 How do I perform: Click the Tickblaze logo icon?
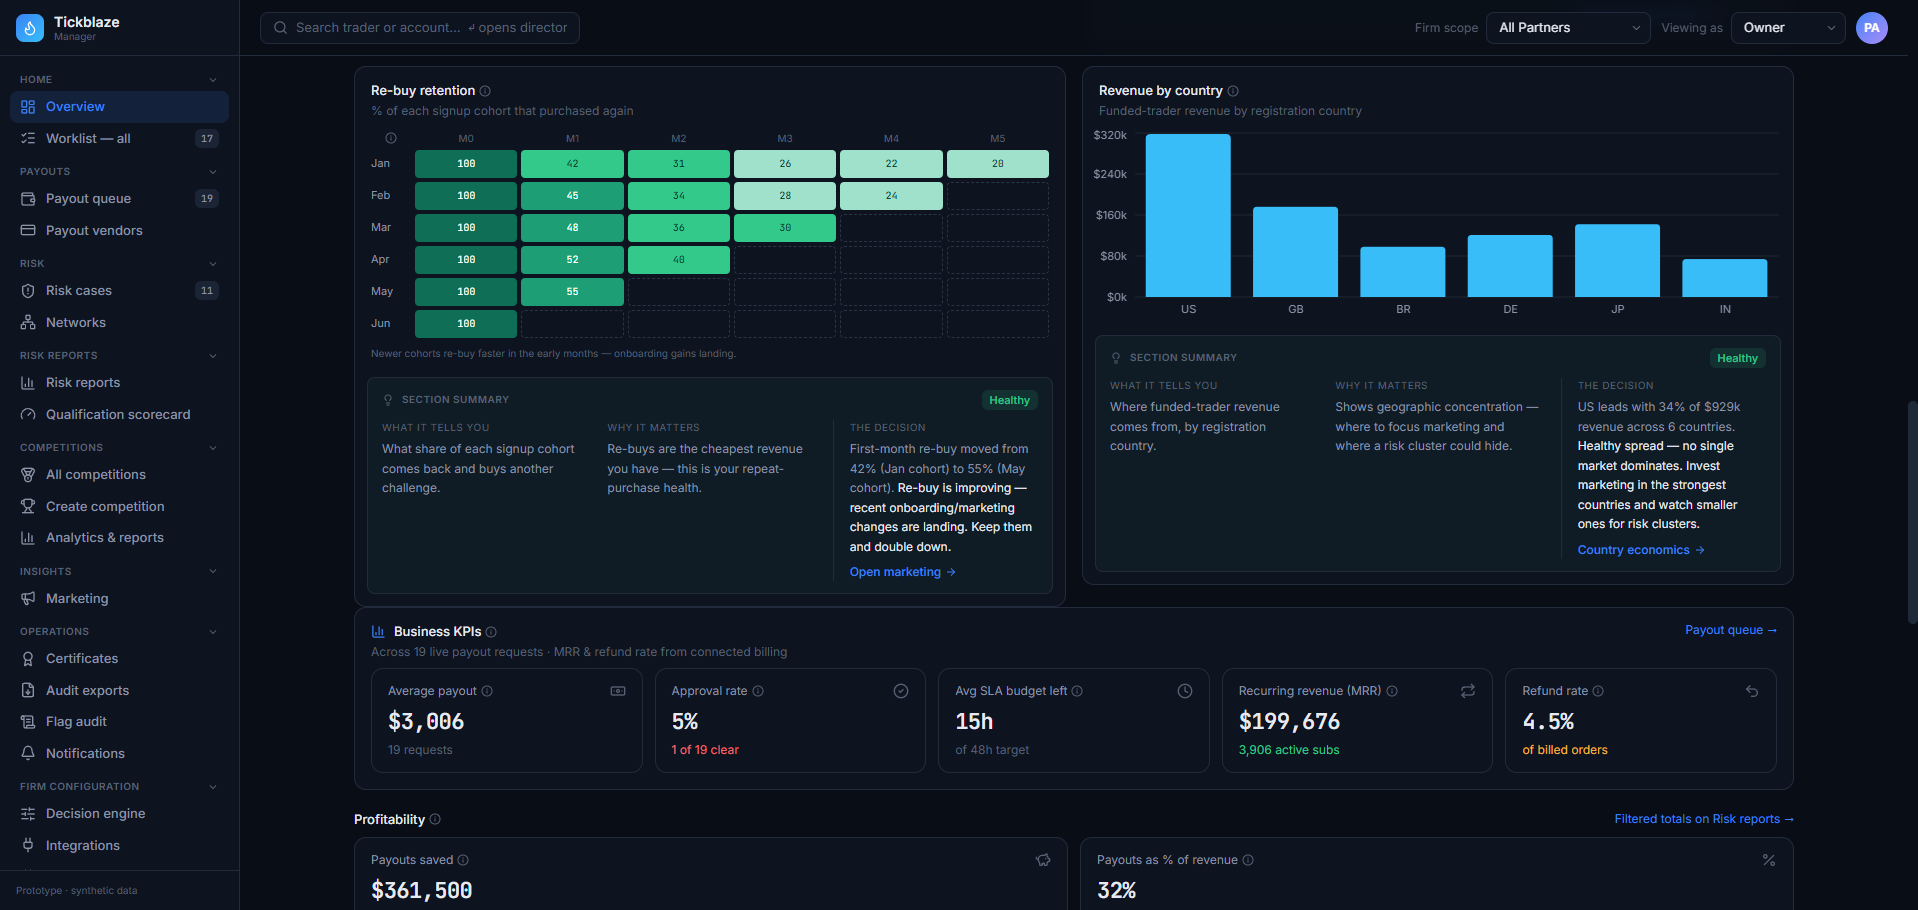(x=30, y=28)
